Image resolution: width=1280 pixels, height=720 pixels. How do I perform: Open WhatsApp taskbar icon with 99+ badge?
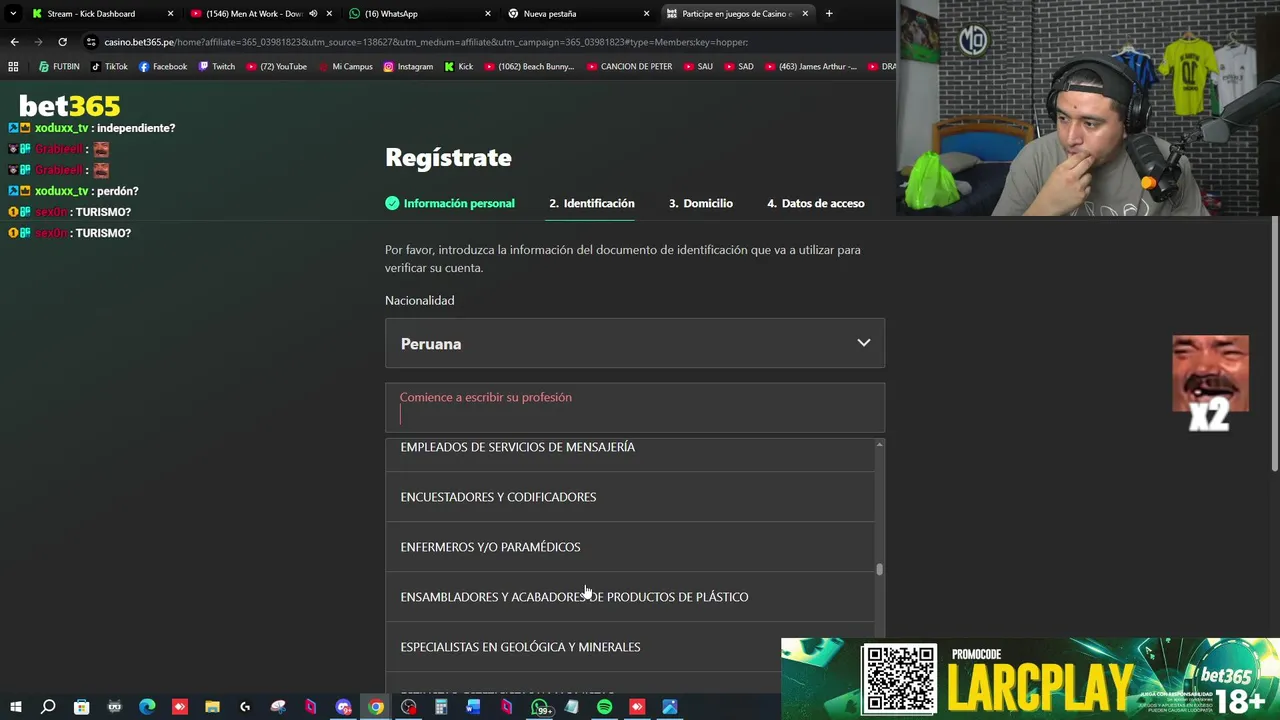click(541, 707)
